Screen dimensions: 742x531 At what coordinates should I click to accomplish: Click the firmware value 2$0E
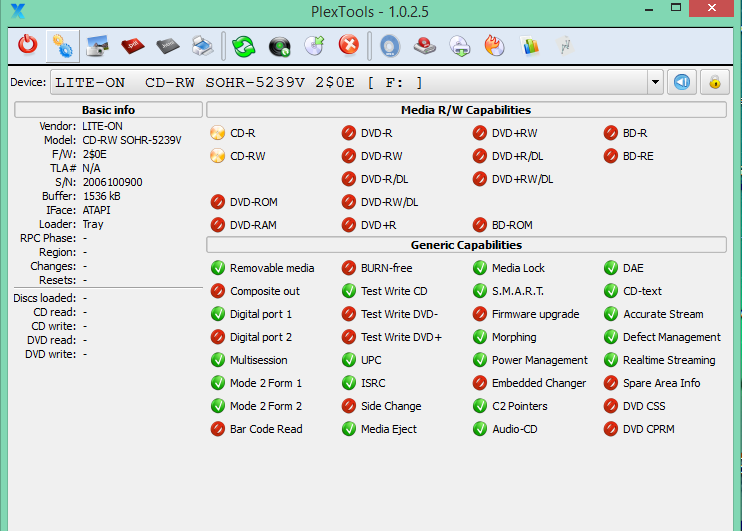[x=95, y=154]
